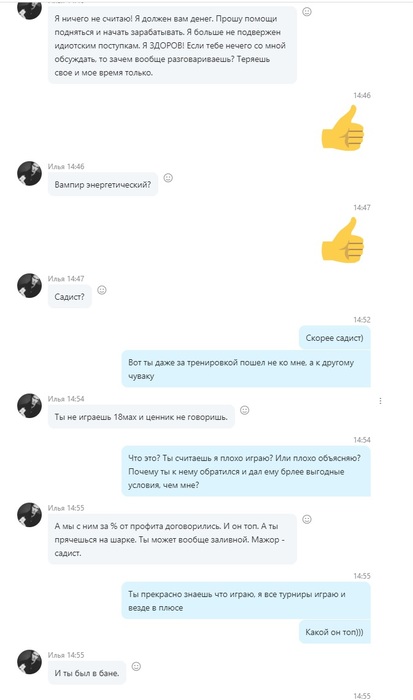Click avatar next to "И ты был в бане."
The width and height of the screenshot is (413, 700).
[x=29, y=662]
